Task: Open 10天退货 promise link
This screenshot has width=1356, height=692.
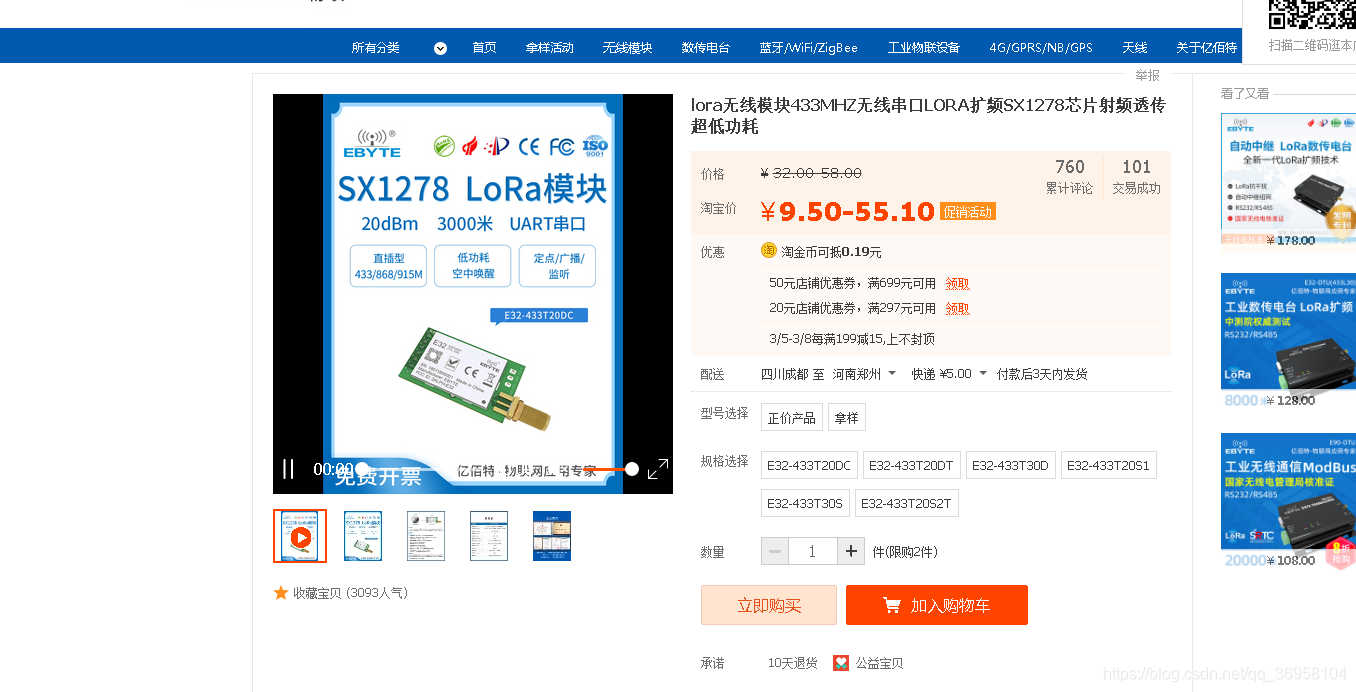Action: 793,663
